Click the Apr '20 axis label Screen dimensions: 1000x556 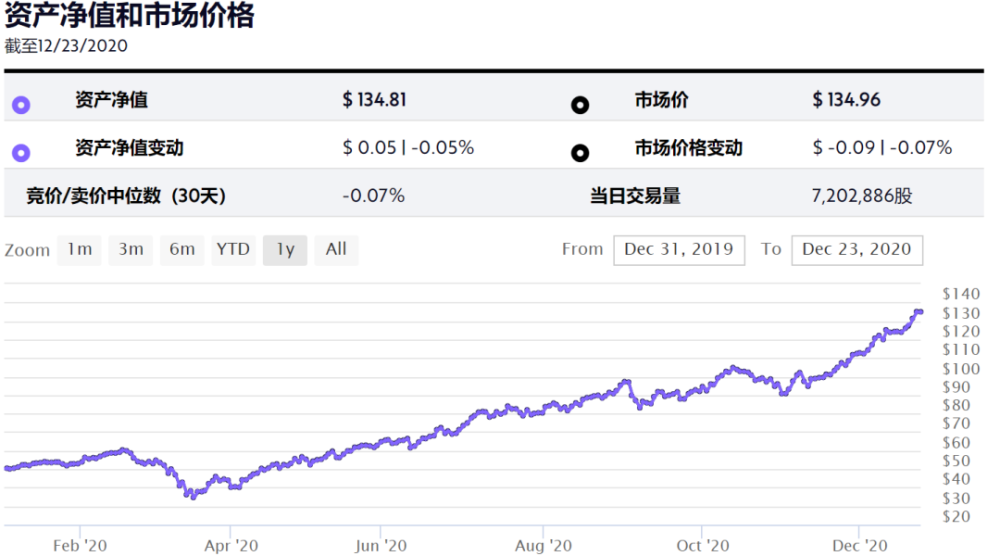pyautogui.click(x=231, y=546)
